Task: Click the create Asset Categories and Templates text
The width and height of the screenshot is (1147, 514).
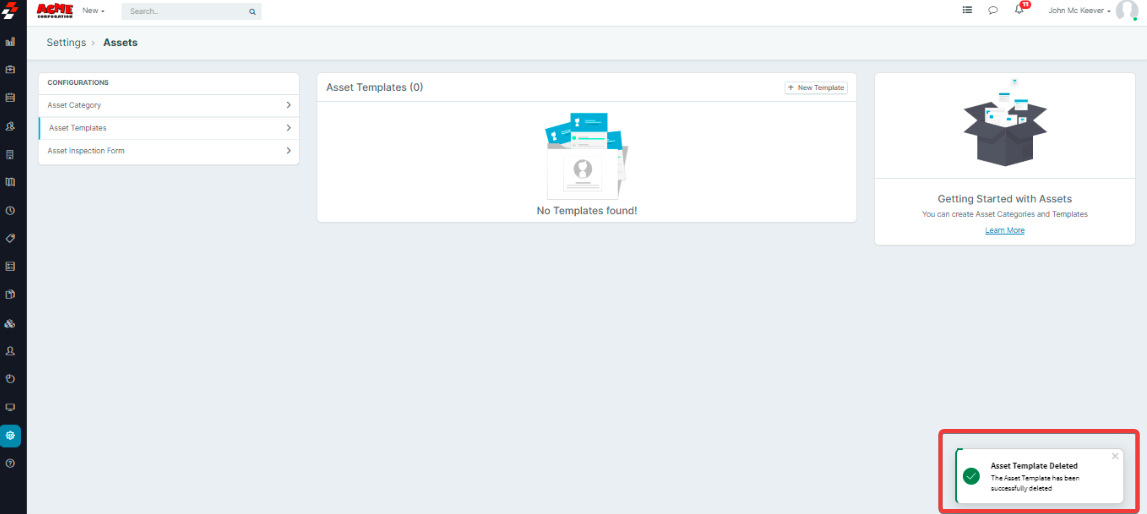Action: click(1004, 215)
